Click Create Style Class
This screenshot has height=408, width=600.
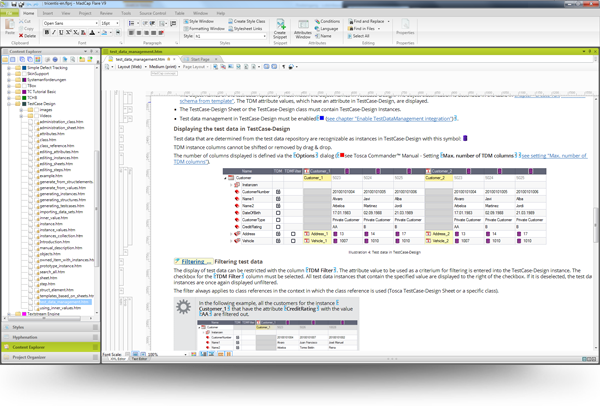246,21
